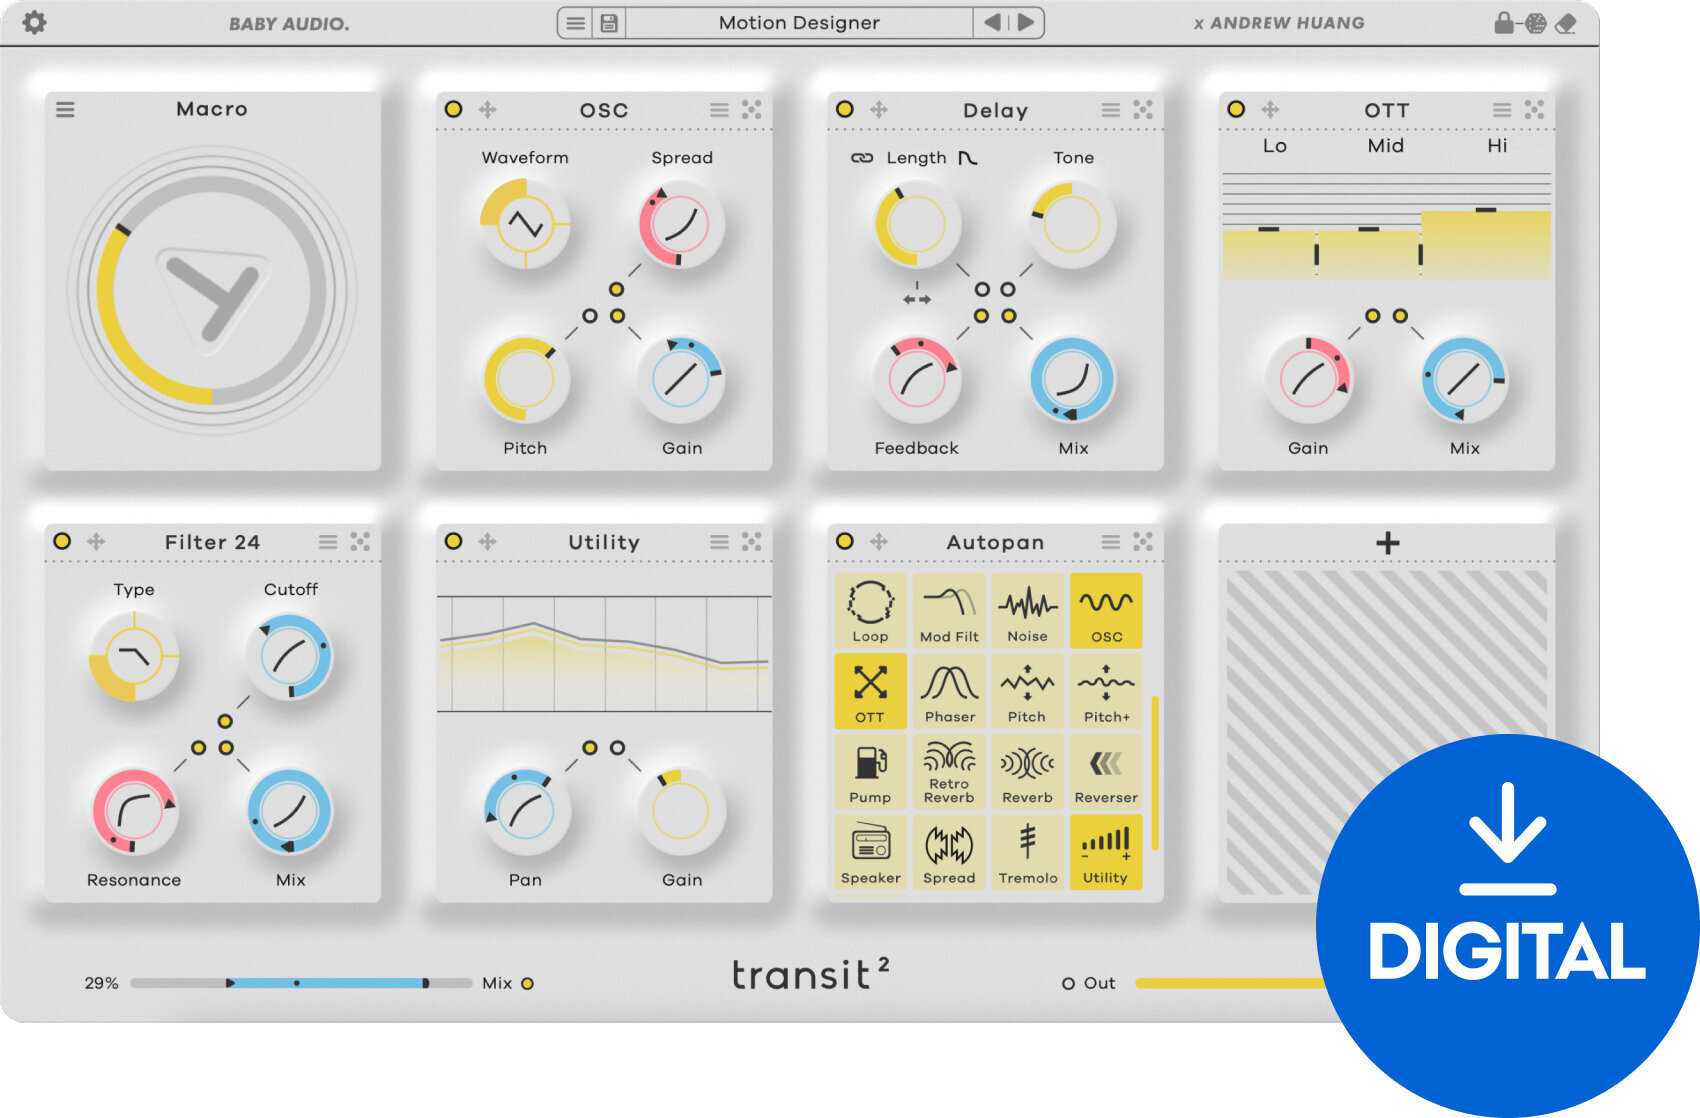Toggle the Delay module power dot

click(845, 110)
